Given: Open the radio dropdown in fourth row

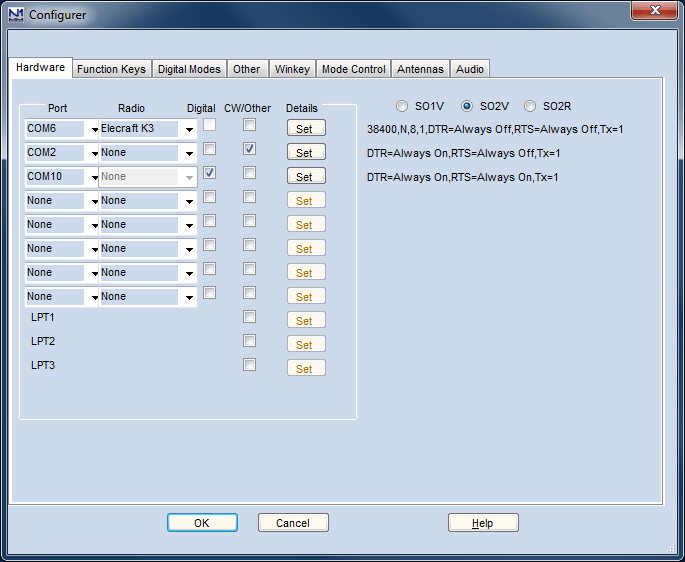Looking at the screenshot, I should (x=189, y=201).
